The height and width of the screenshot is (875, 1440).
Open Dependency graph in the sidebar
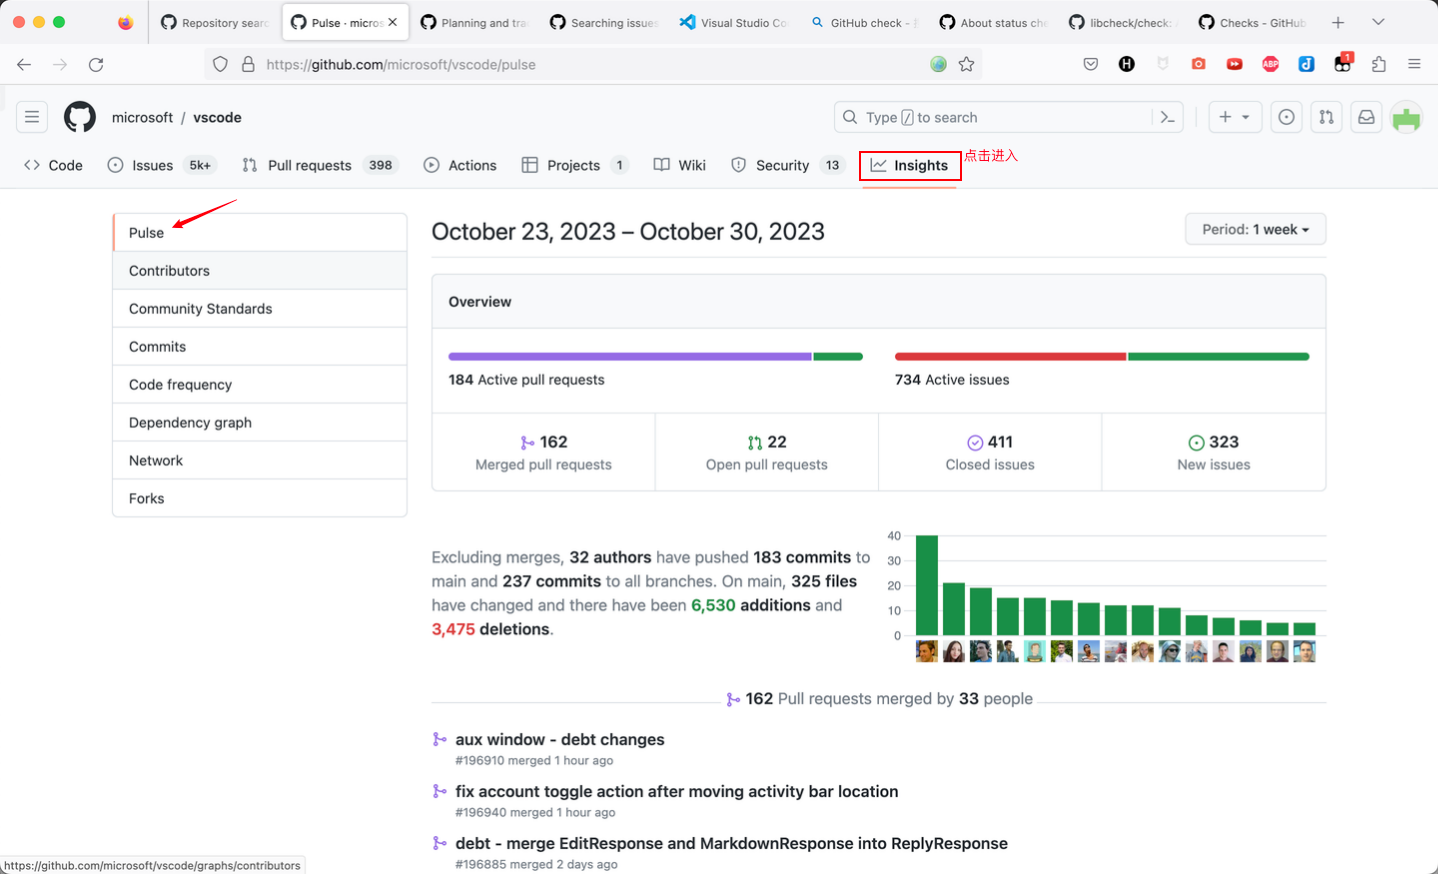[260, 423]
